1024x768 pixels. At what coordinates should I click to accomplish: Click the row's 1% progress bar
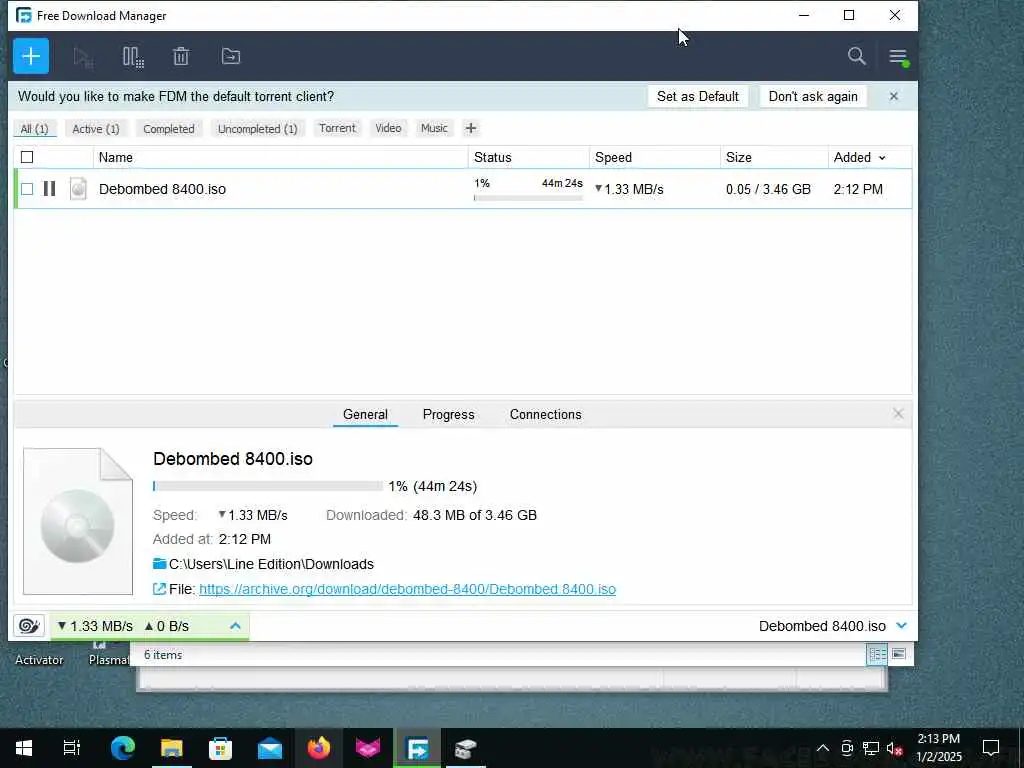(528, 197)
